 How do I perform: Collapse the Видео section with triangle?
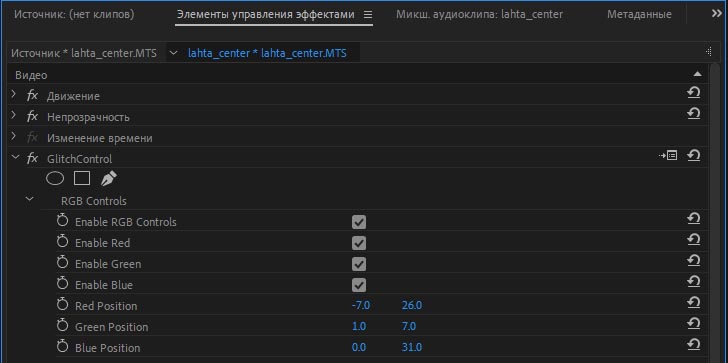click(x=697, y=74)
